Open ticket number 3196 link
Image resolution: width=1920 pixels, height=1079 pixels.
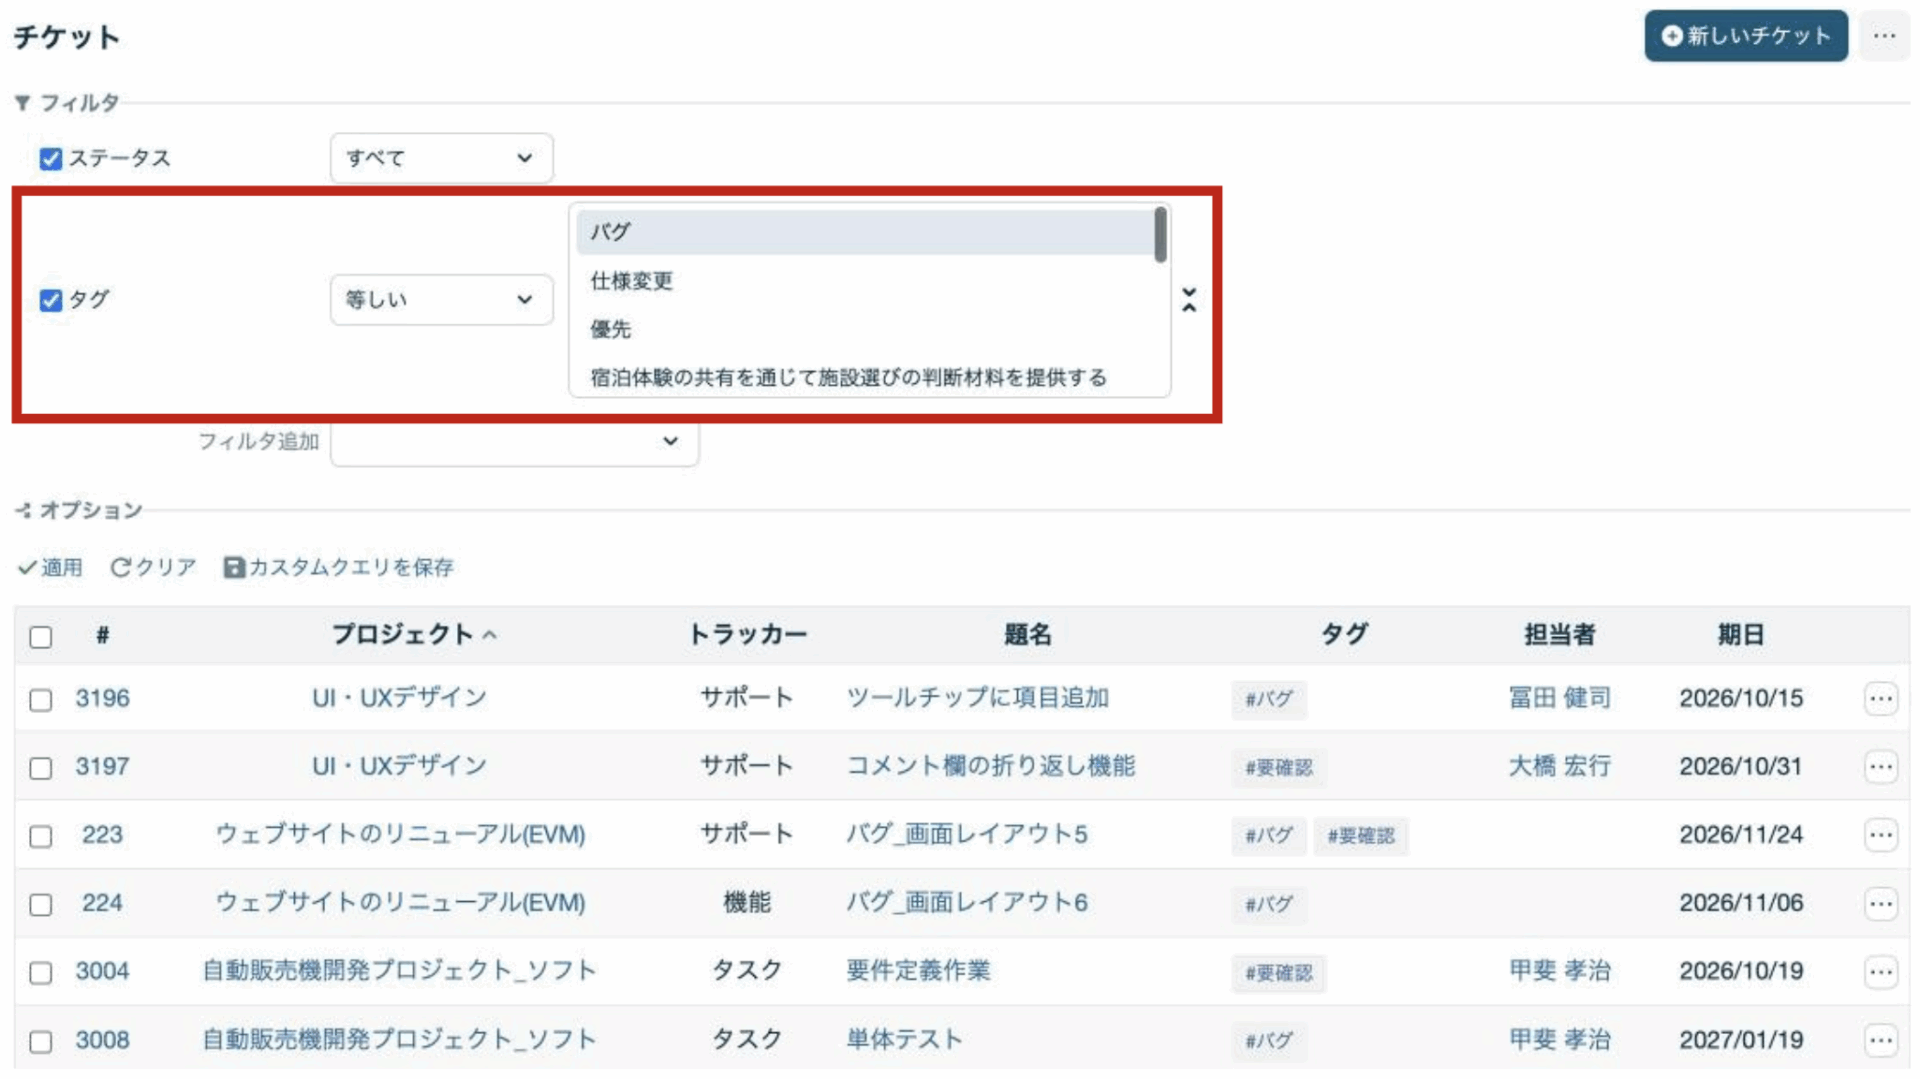pyautogui.click(x=102, y=698)
